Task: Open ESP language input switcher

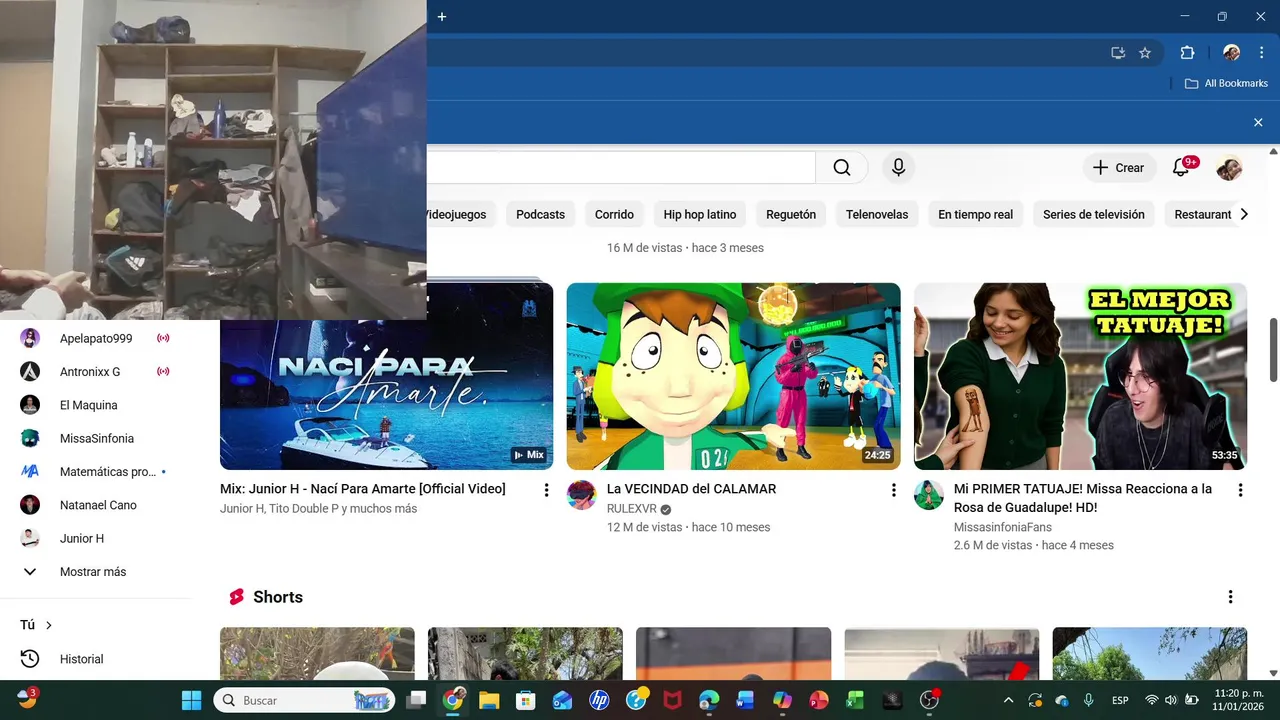Action: (x=1121, y=700)
